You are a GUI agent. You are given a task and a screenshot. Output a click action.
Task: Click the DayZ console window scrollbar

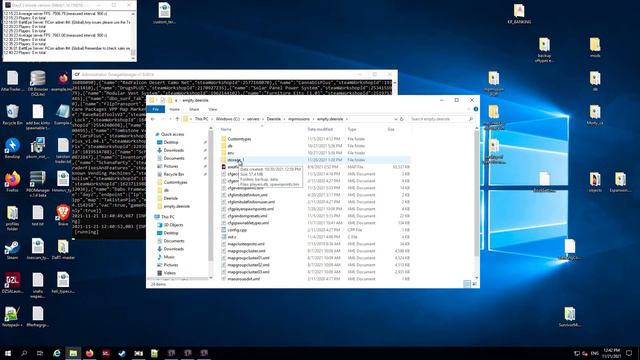[x=133, y=37]
